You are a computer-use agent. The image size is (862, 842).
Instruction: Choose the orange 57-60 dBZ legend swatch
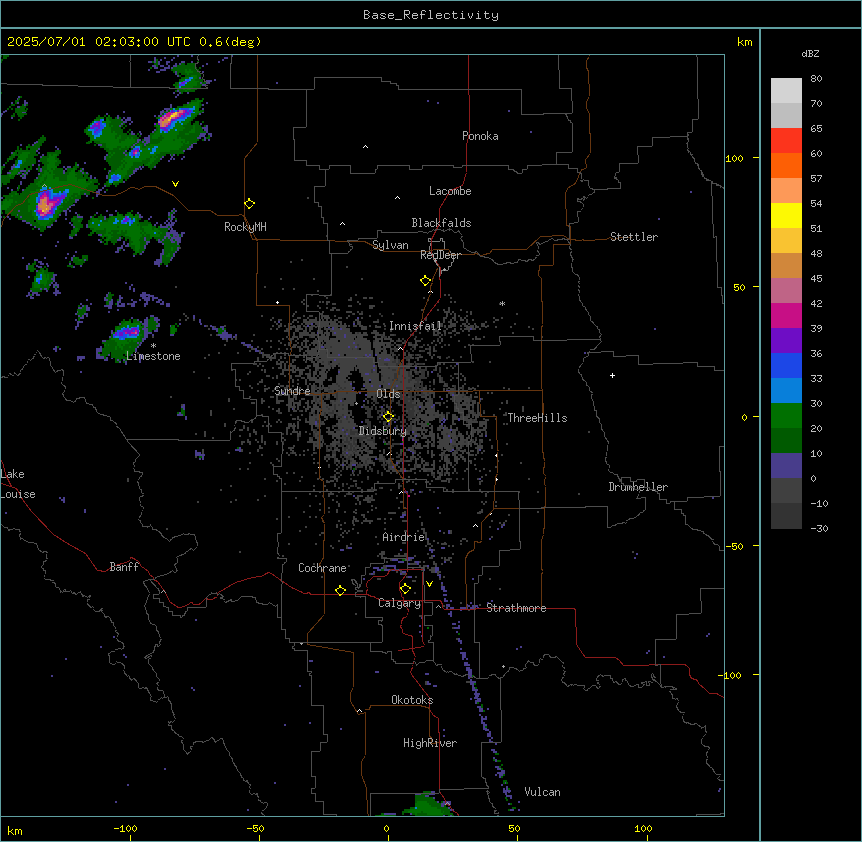[786, 165]
